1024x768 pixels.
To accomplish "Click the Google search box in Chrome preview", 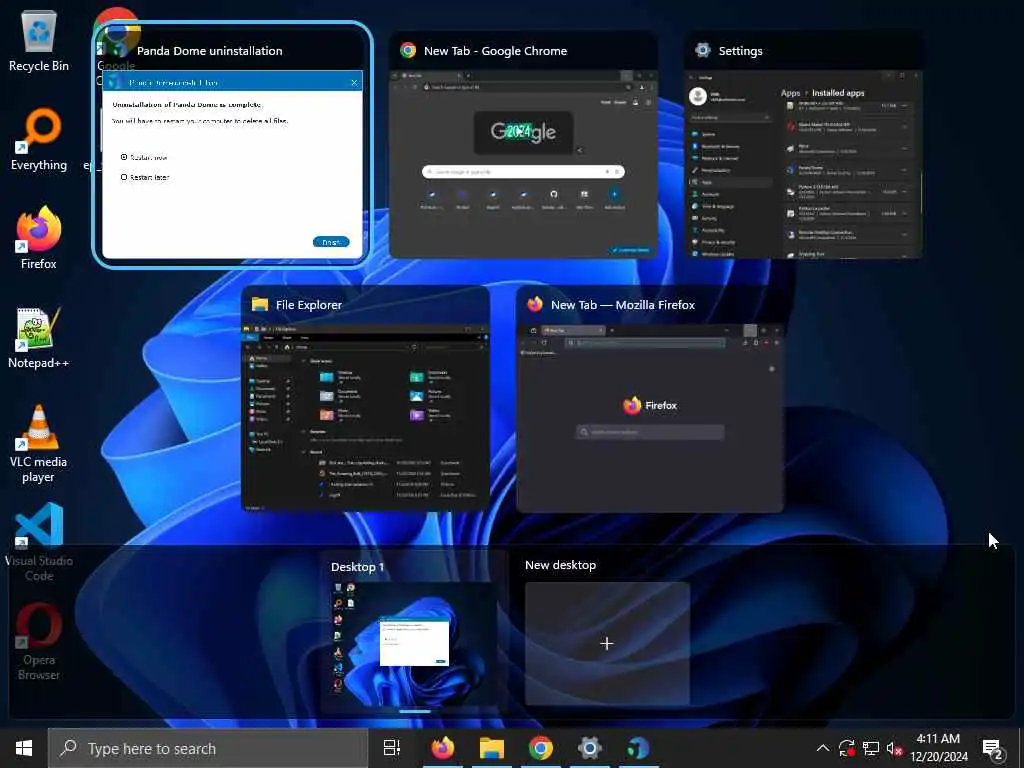I will point(523,172).
